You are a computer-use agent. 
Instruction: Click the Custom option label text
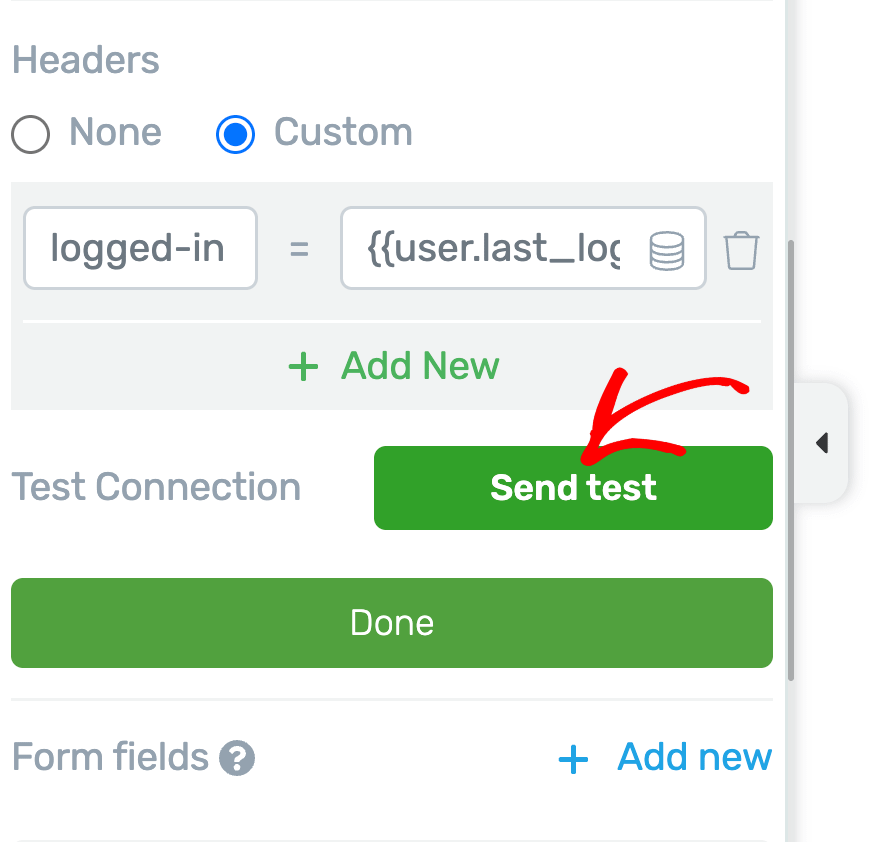pyautogui.click(x=343, y=132)
